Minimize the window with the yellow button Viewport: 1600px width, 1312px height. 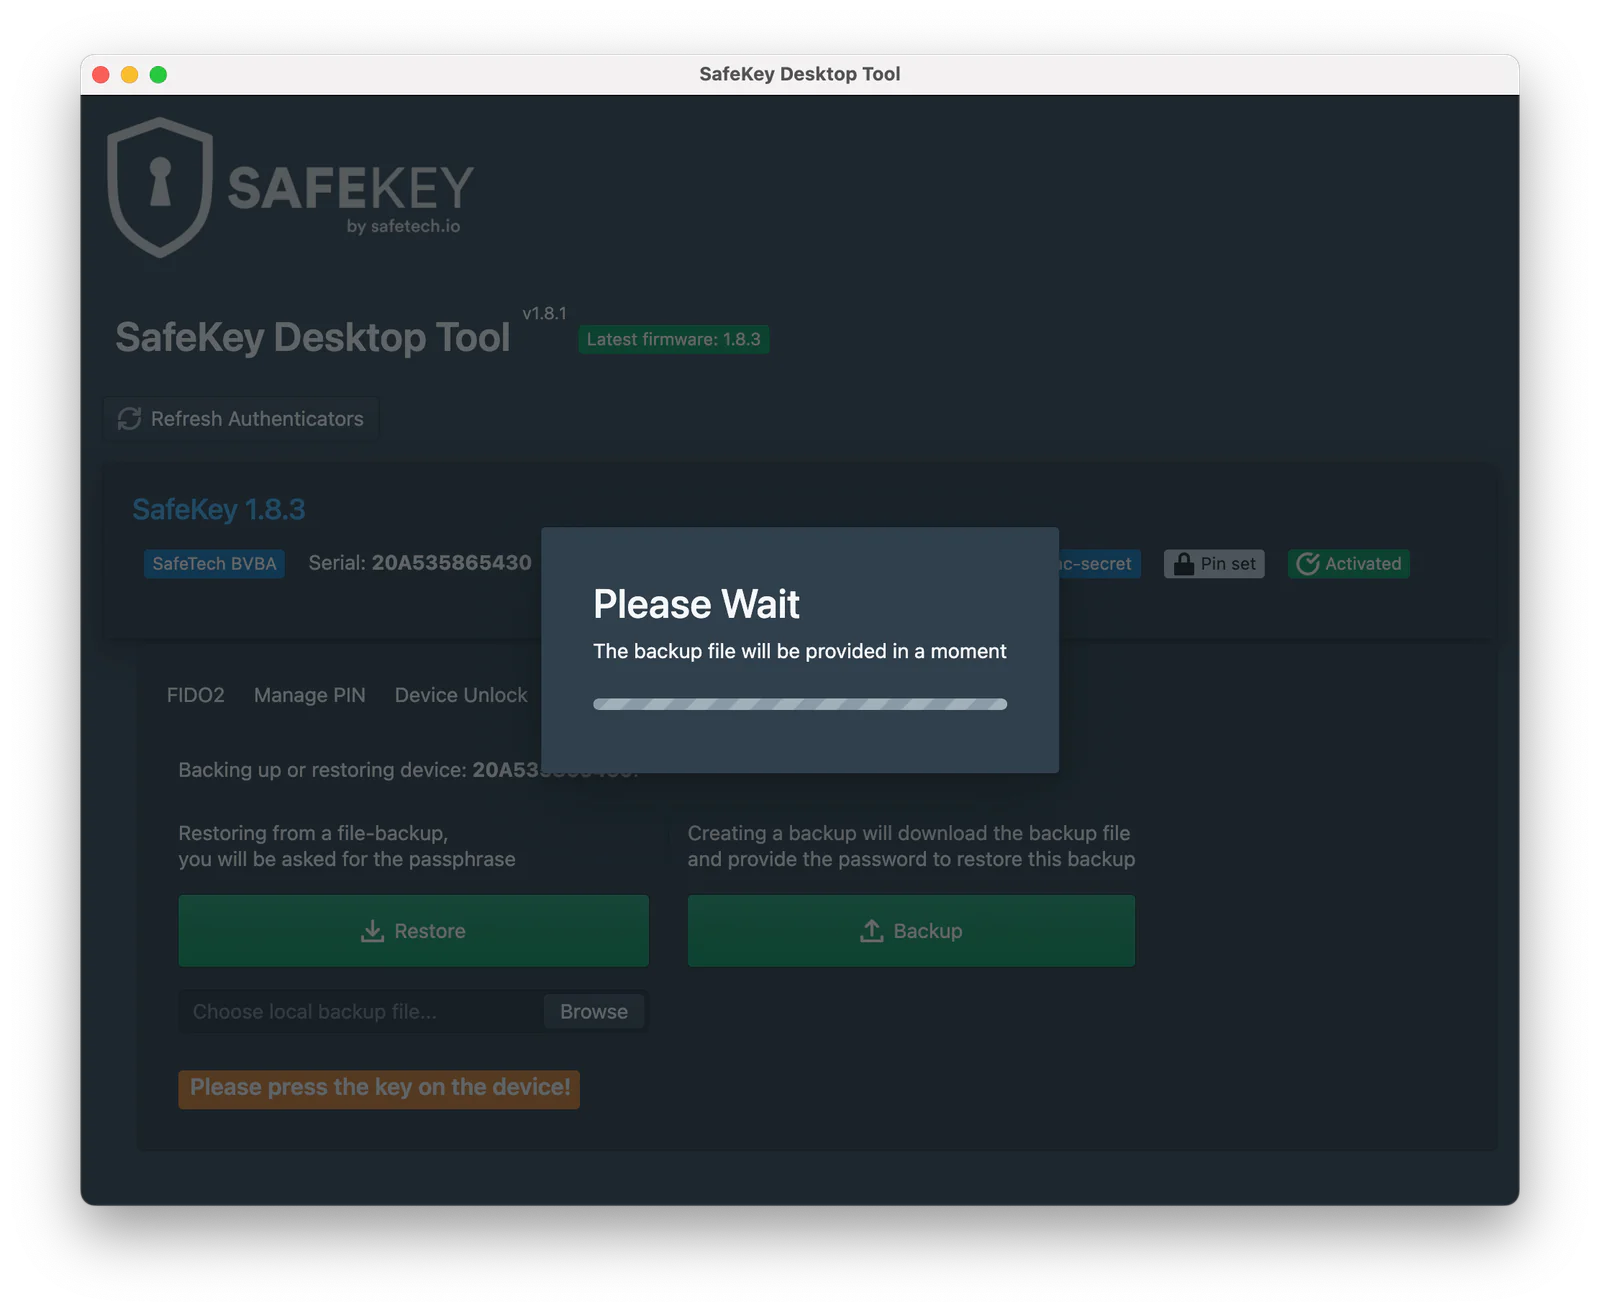point(130,74)
